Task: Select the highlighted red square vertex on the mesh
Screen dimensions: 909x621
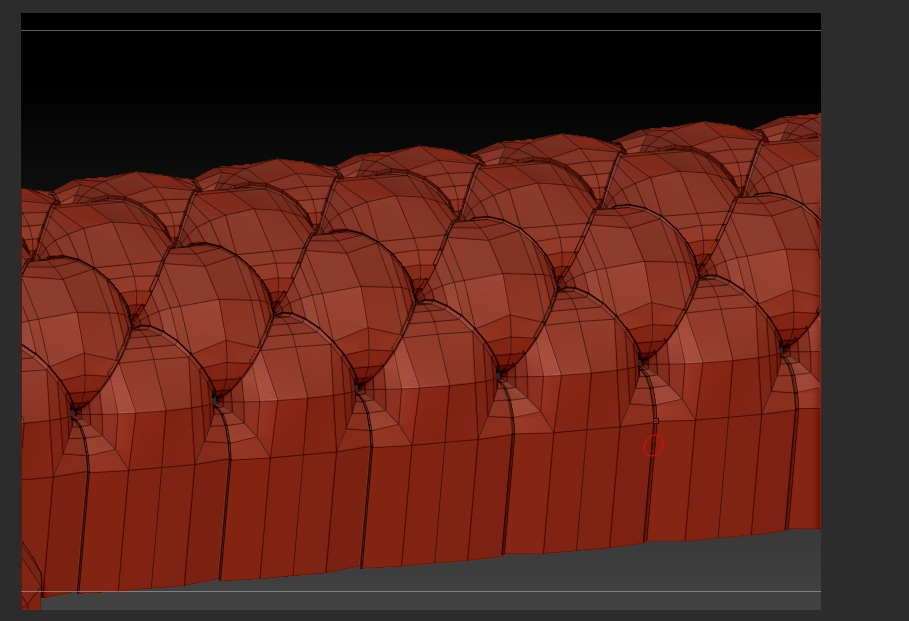Action: 656,421
